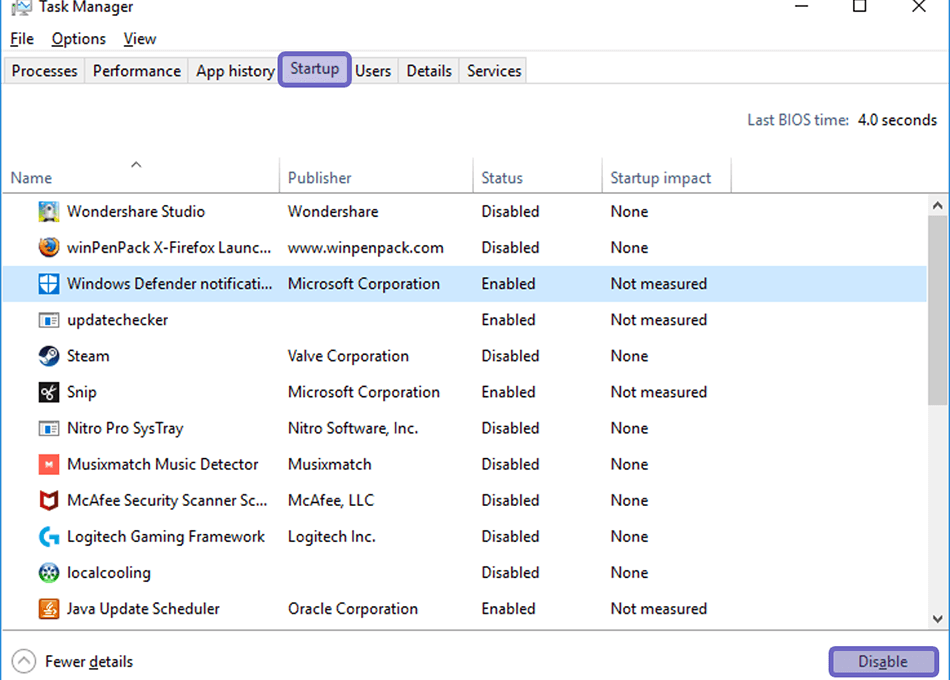Click the localcooling app icon

tap(48, 573)
